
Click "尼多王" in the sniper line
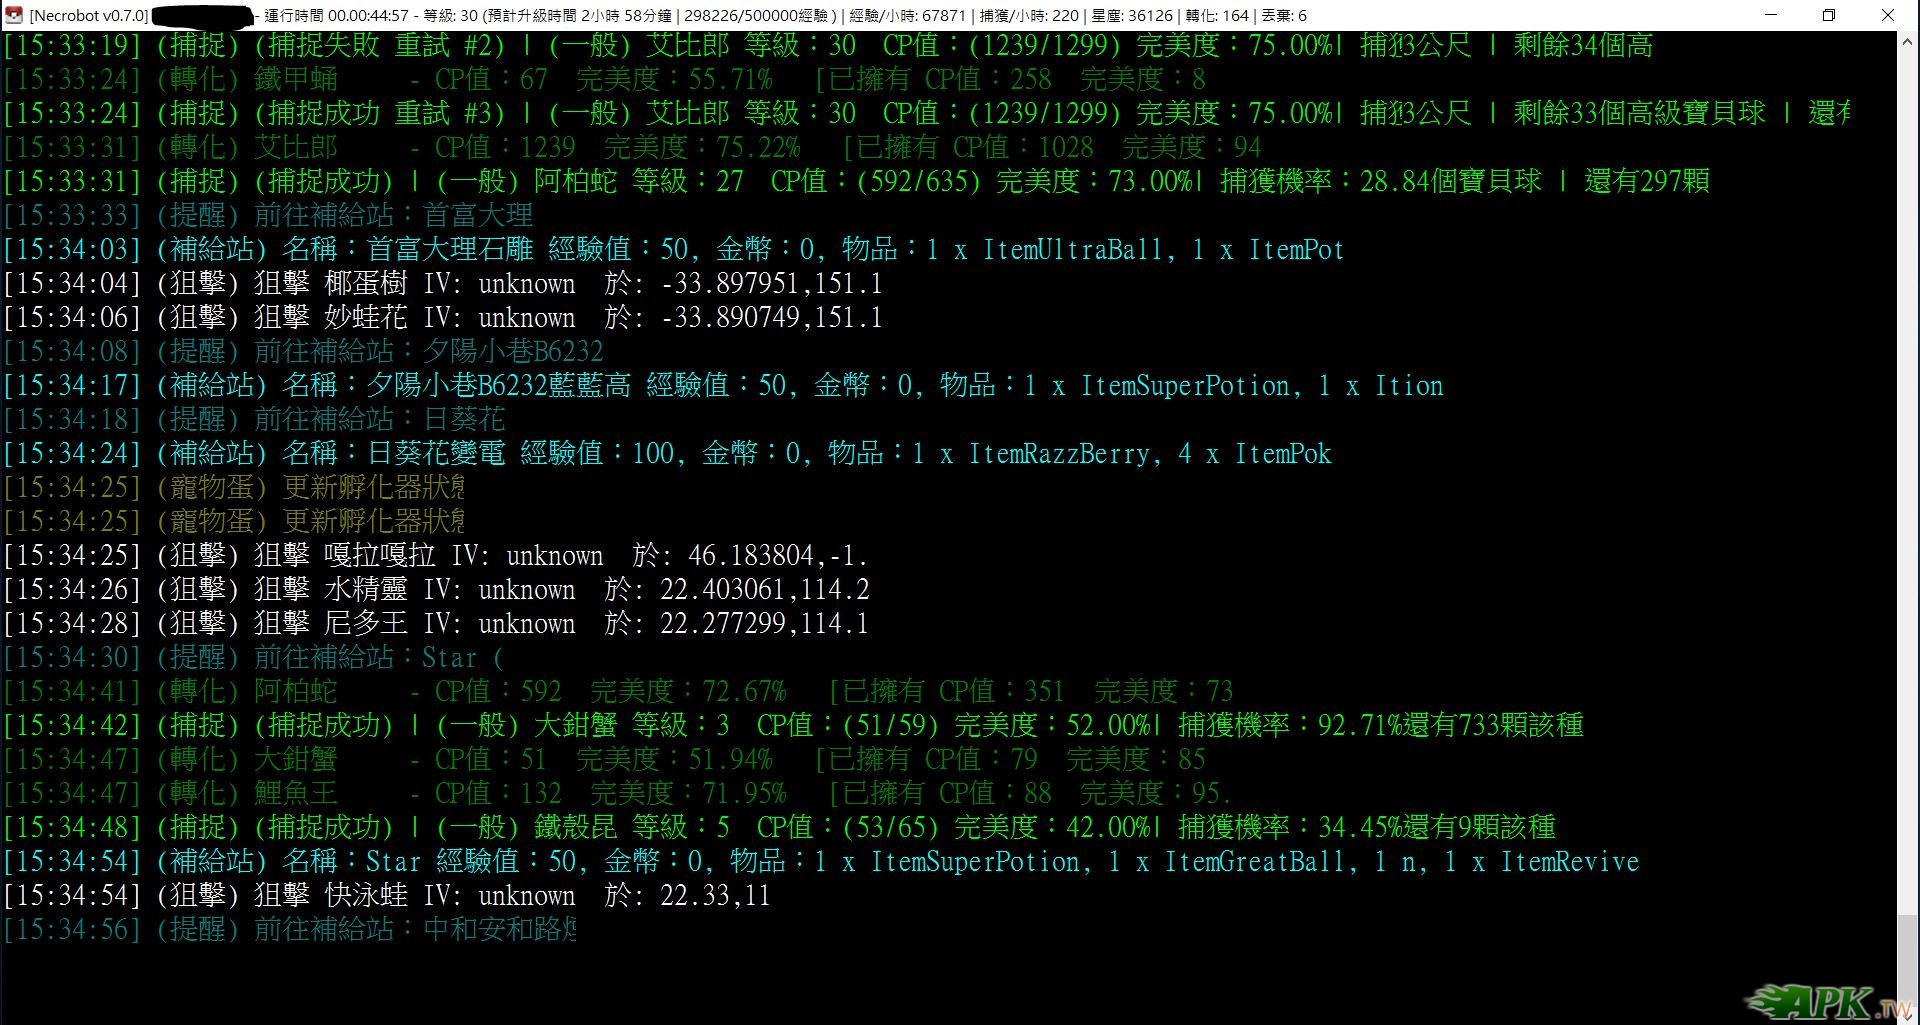click(x=366, y=624)
